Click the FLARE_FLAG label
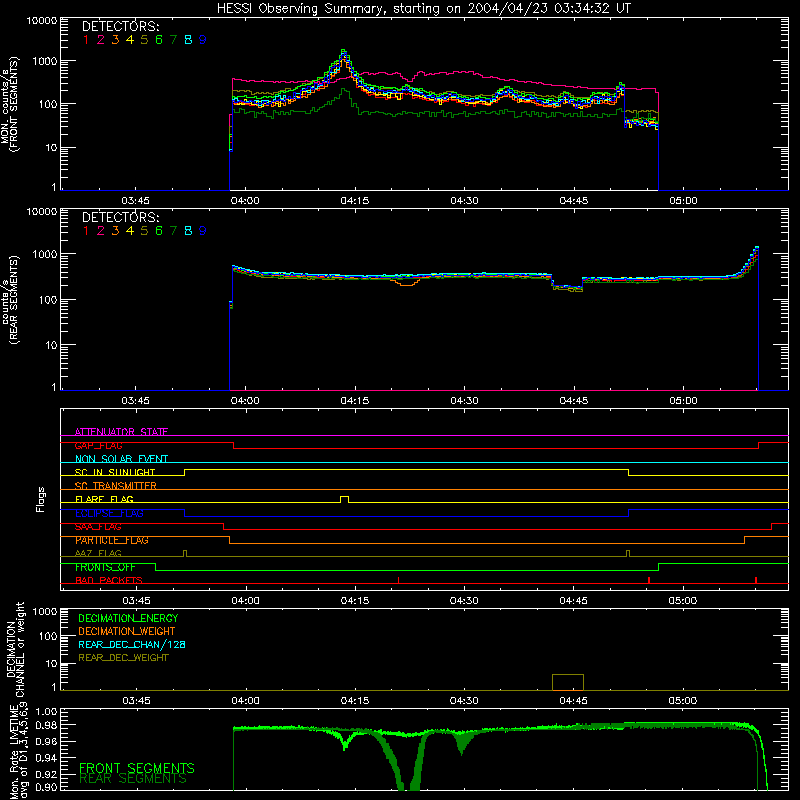This screenshot has height=800, width=800. (104, 499)
